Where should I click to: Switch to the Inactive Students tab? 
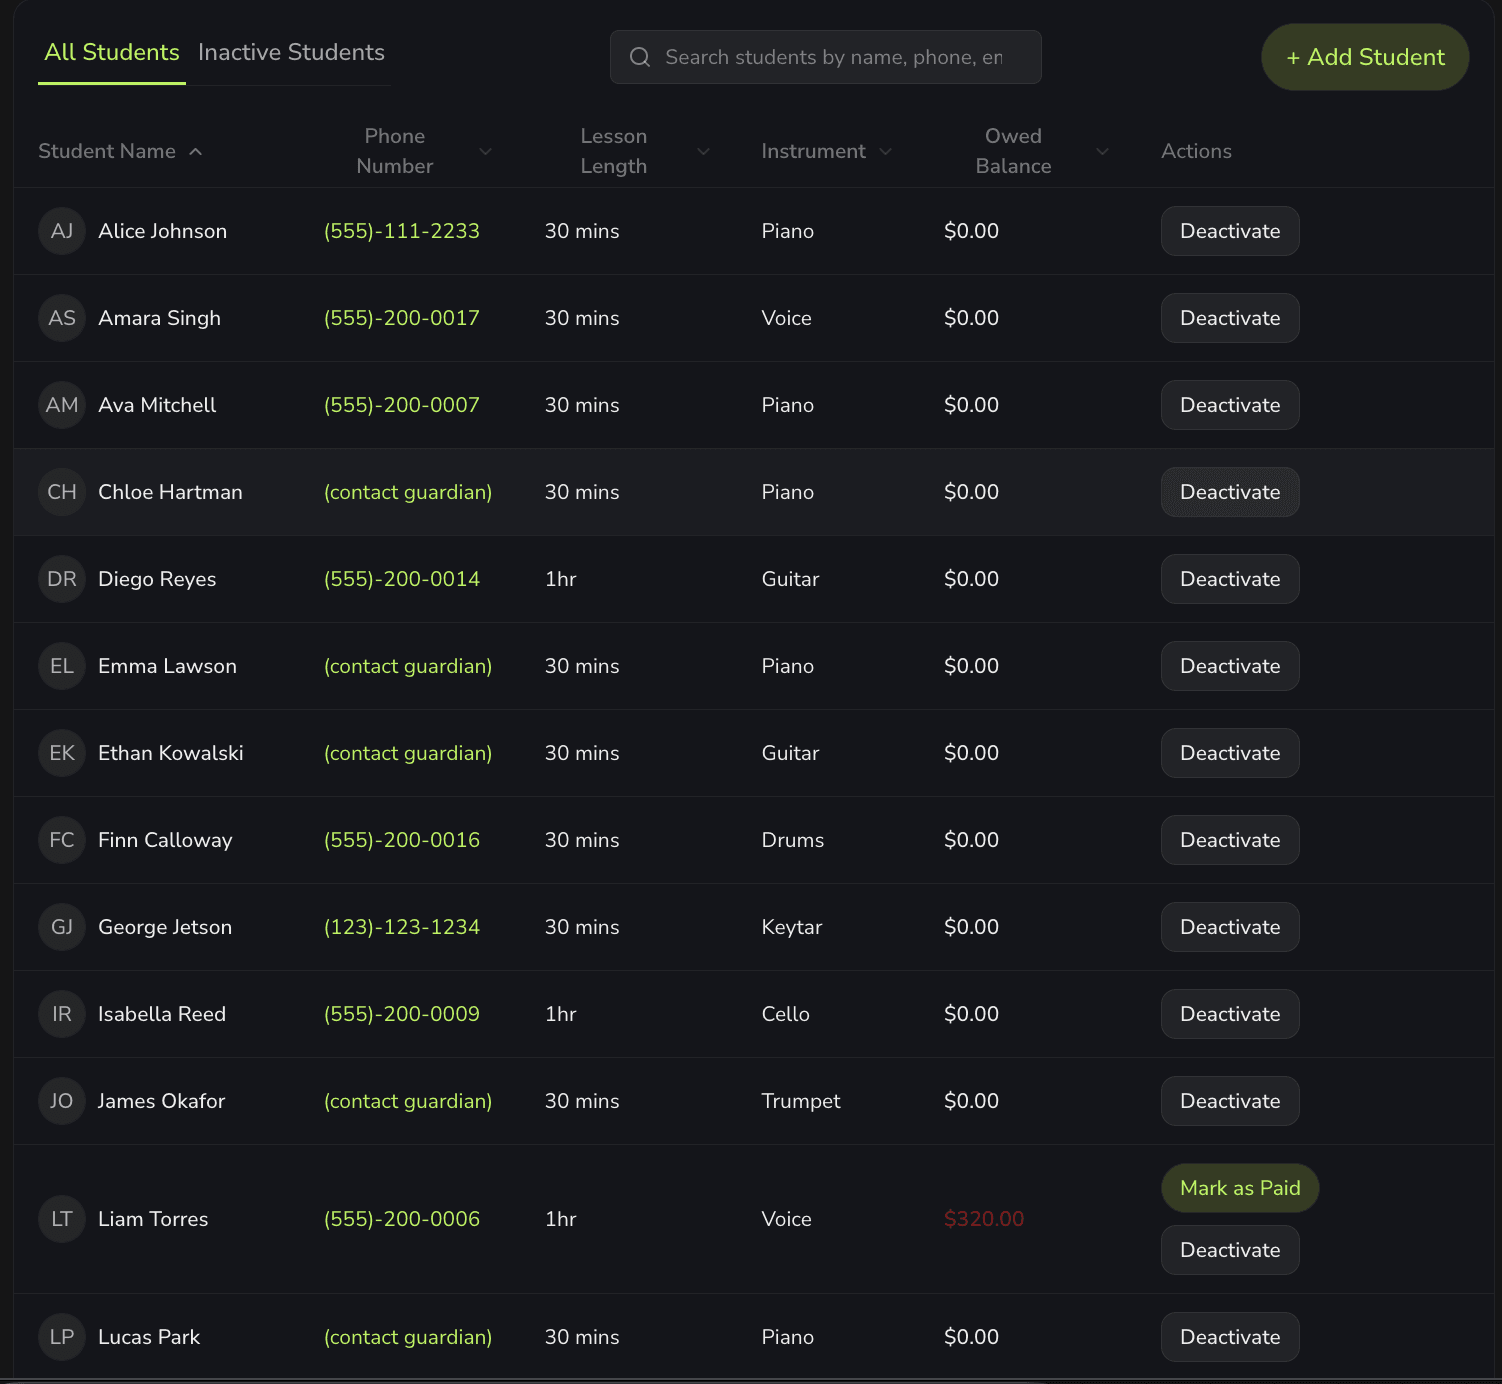click(x=291, y=52)
